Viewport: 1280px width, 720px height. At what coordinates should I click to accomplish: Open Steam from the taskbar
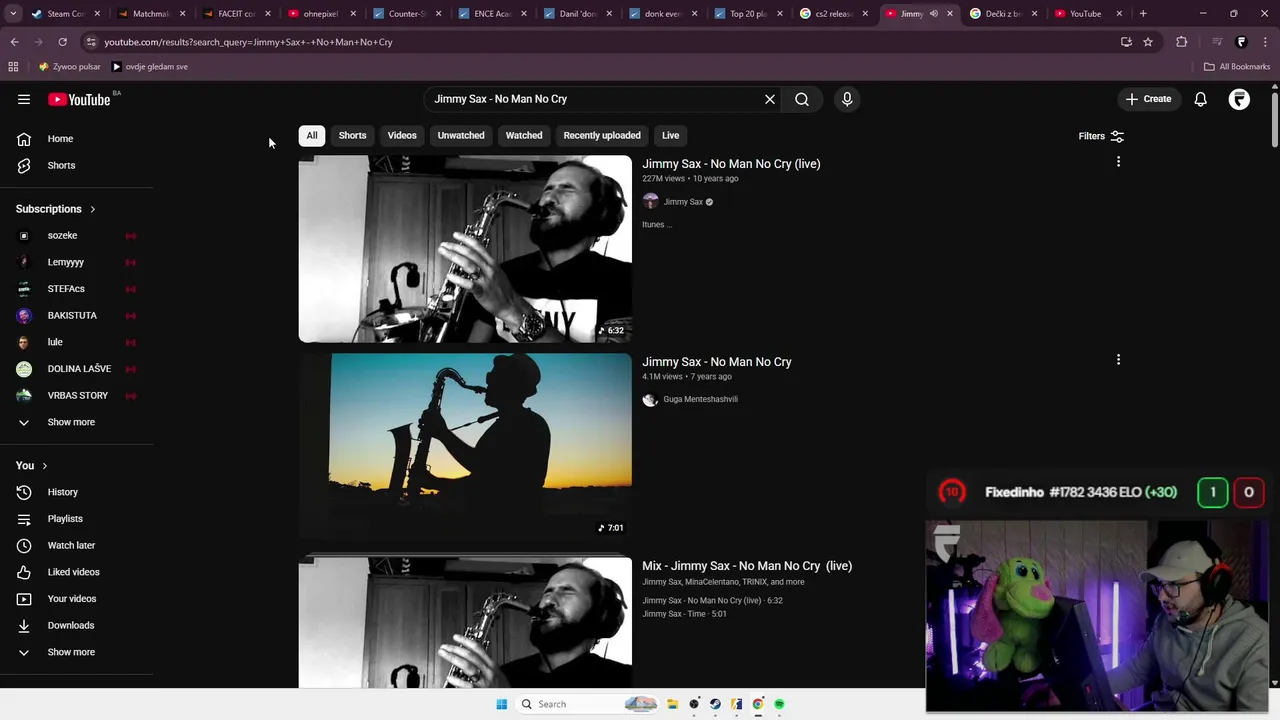pyautogui.click(x=715, y=704)
